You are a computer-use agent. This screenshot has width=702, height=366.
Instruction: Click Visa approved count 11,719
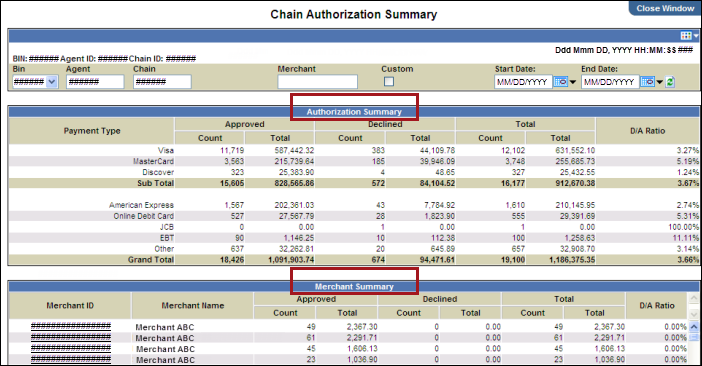point(232,150)
